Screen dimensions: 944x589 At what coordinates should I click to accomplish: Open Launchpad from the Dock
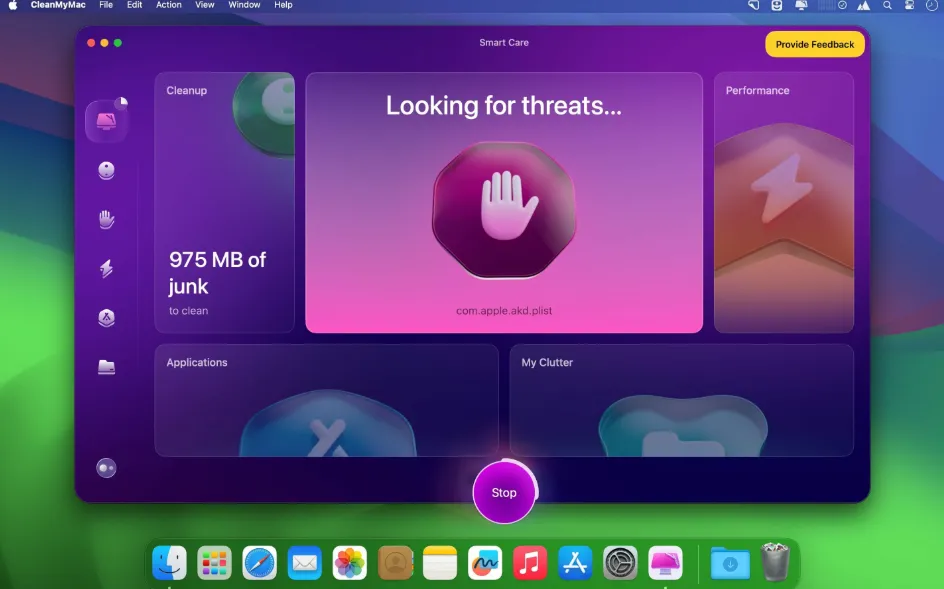click(214, 563)
